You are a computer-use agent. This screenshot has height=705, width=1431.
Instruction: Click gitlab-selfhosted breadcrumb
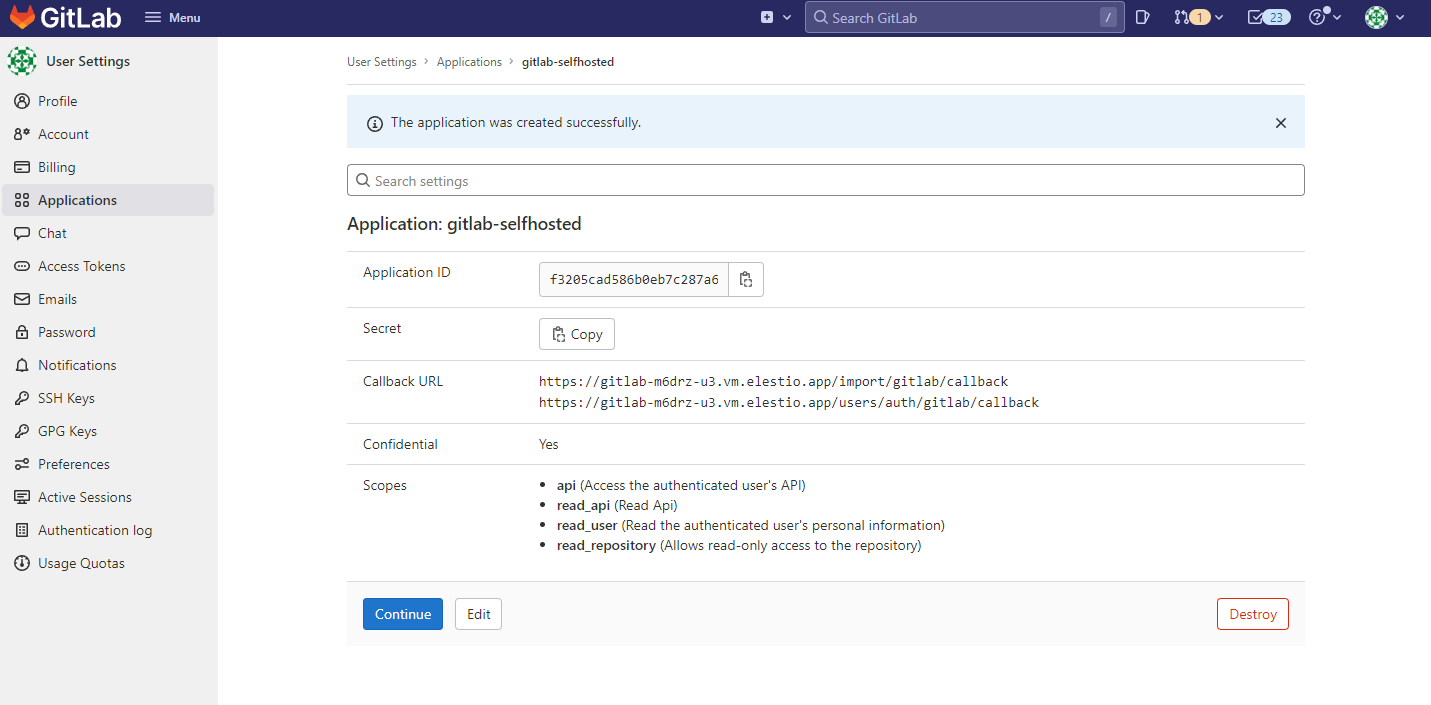point(568,62)
